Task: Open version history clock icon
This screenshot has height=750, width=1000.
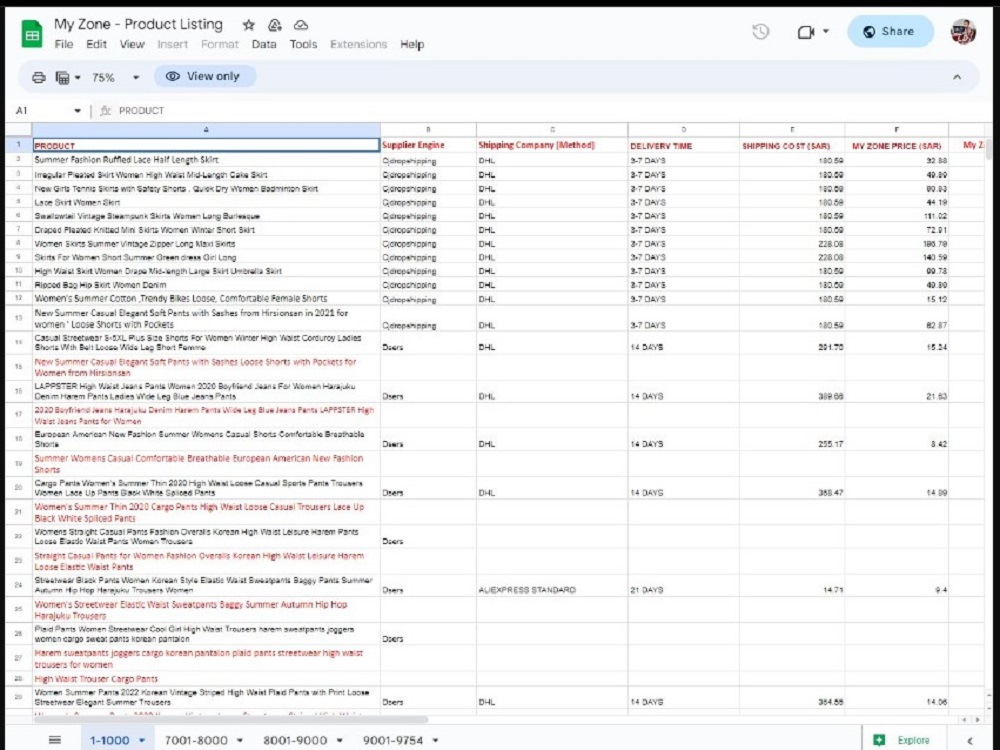Action: point(760,31)
